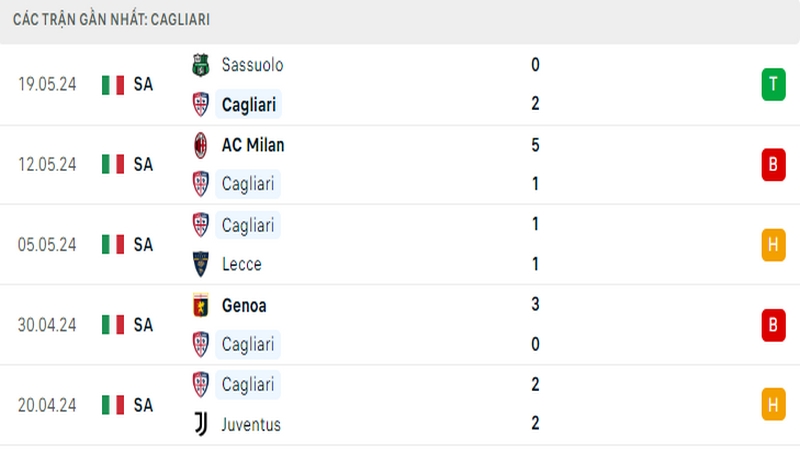Click the orange H badge for Juventus match

pyautogui.click(x=773, y=405)
